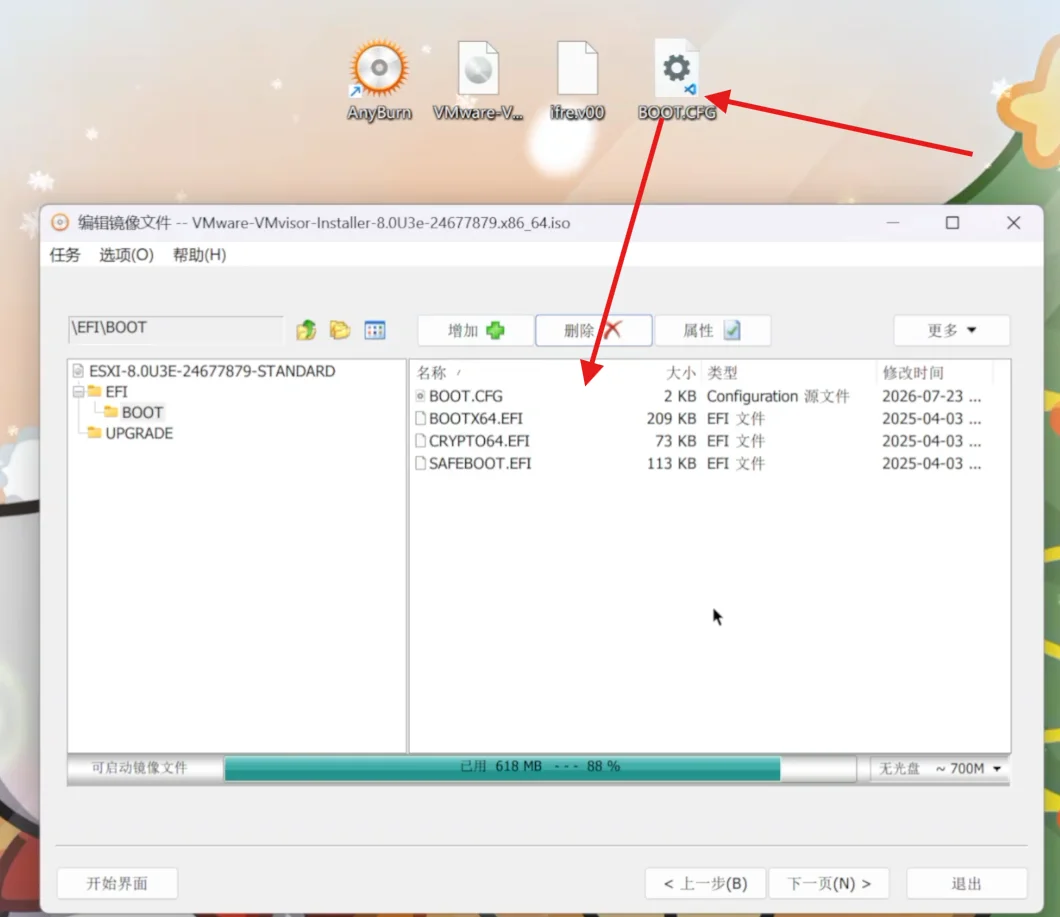This screenshot has height=917, width=1060.
Task: Click the 删除 delete button
Action: click(x=594, y=331)
